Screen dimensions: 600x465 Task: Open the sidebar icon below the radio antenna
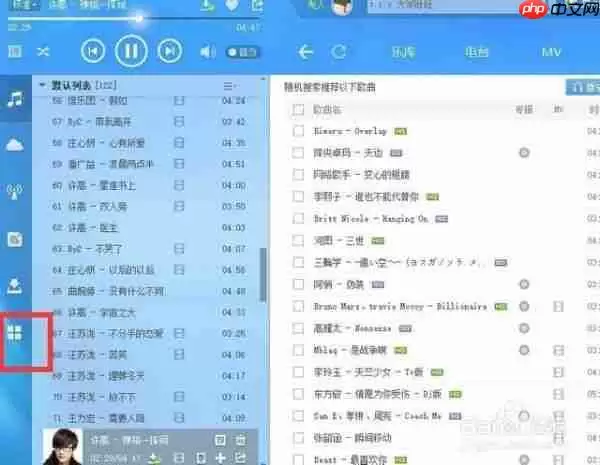[15, 240]
